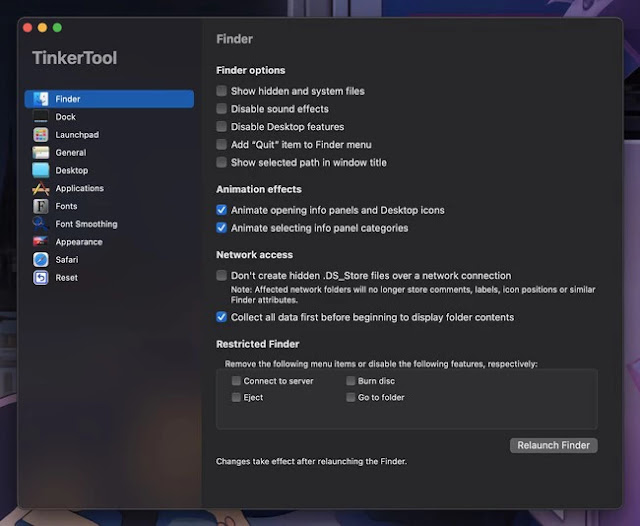Screen dimensions: 640x526
Task: Click the Finder icon in sidebar
Action: click(x=41, y=99)
